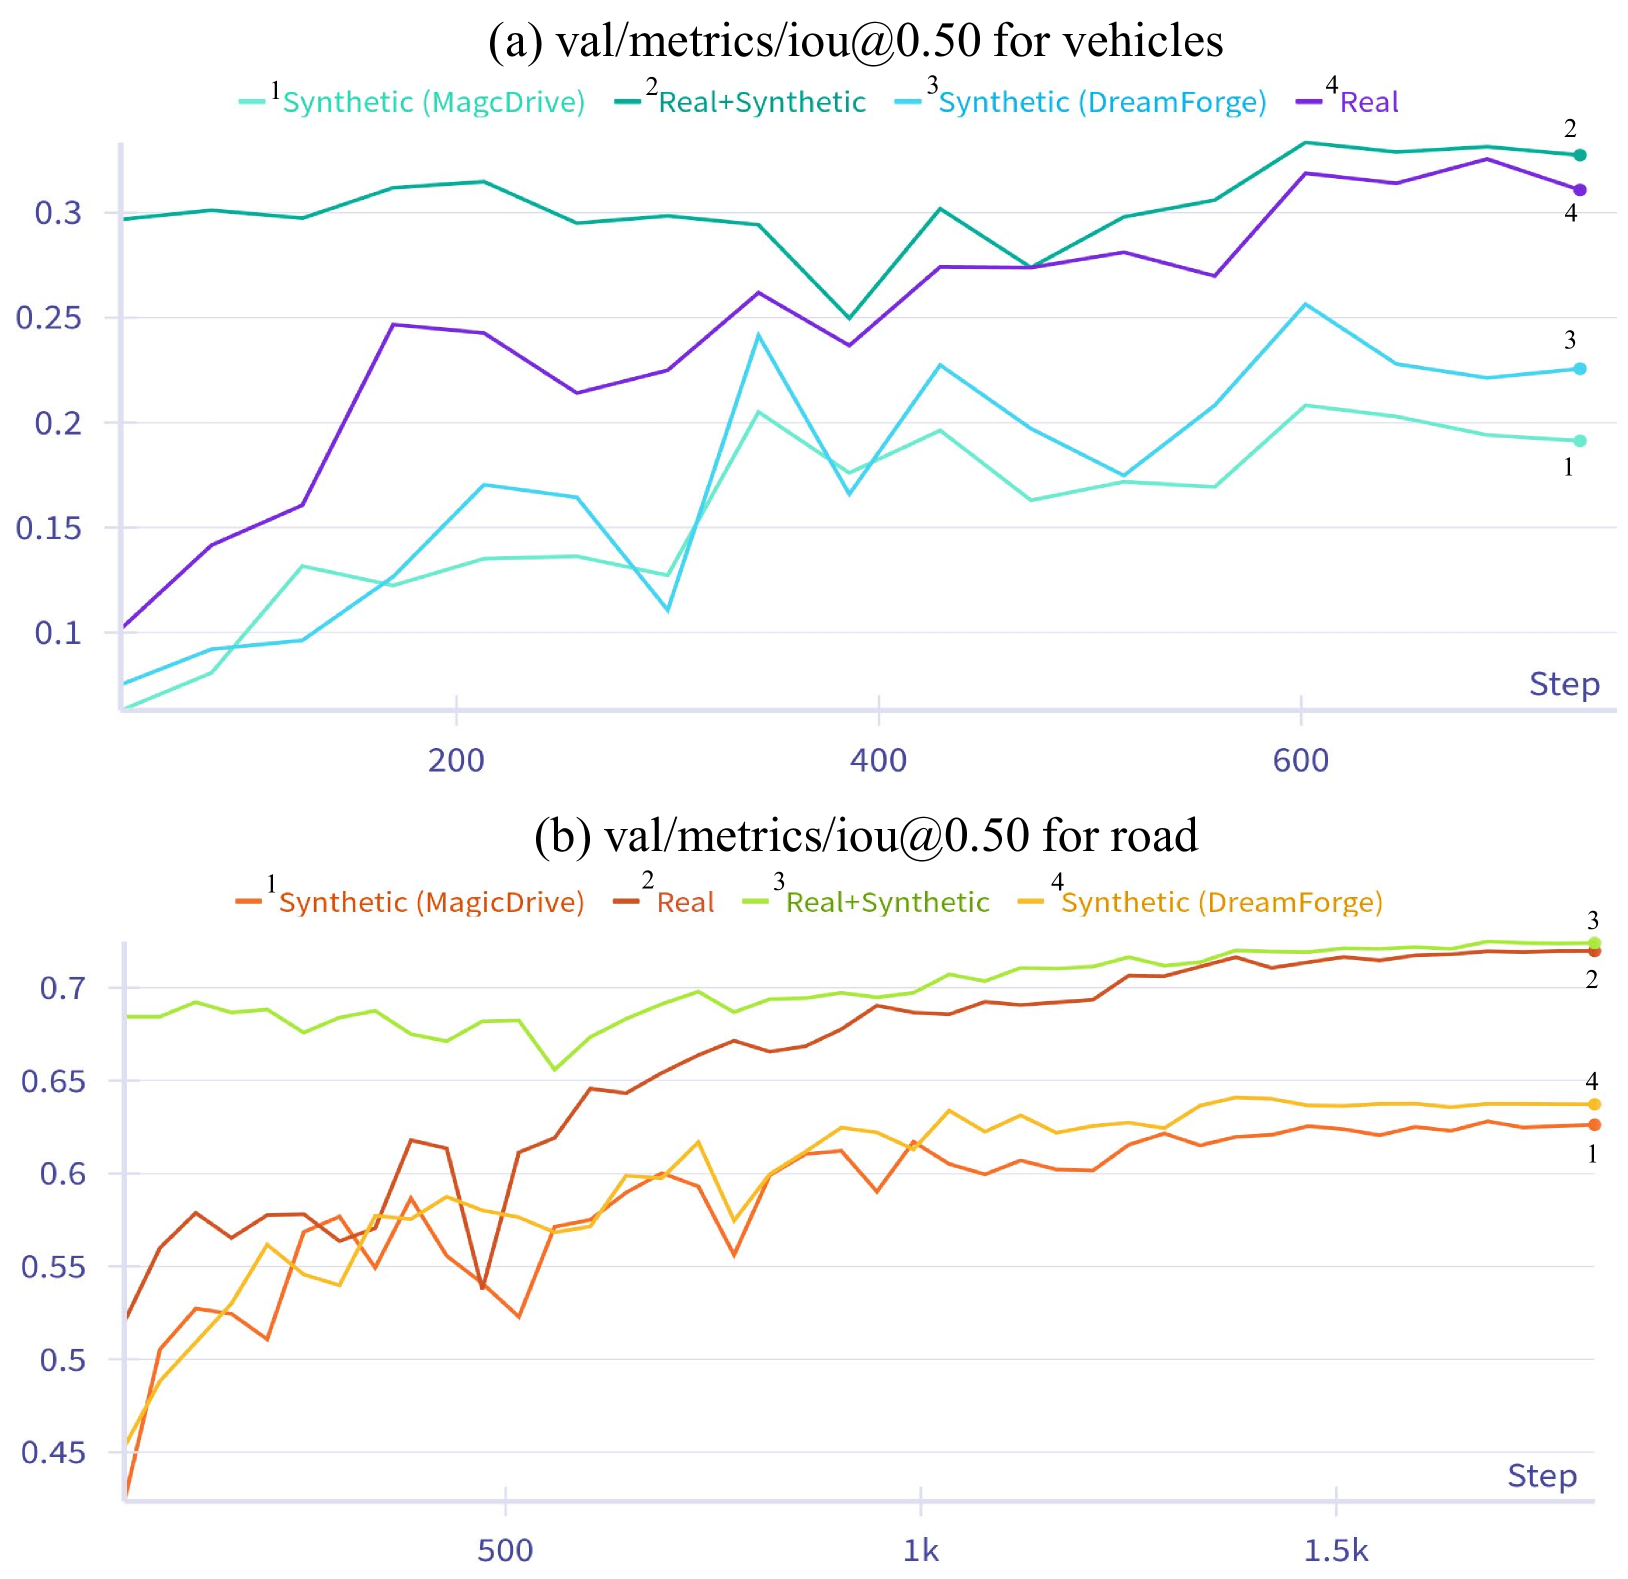Toggle the Synthetic (MagicDrive) series in road legend
The width and height of the screenshot is (1628, 1579).
pos(431,902)
